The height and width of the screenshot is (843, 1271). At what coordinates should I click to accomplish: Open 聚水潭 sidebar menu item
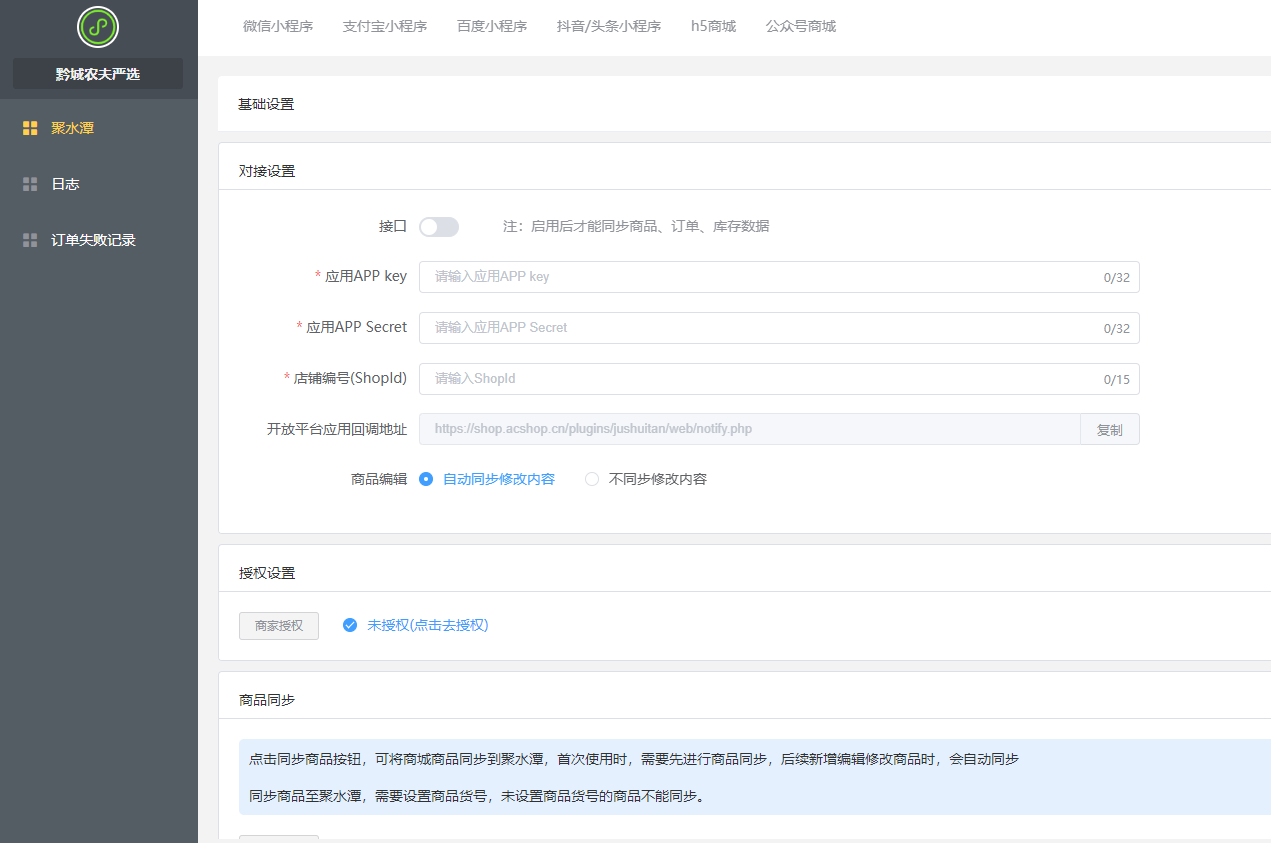99,128
